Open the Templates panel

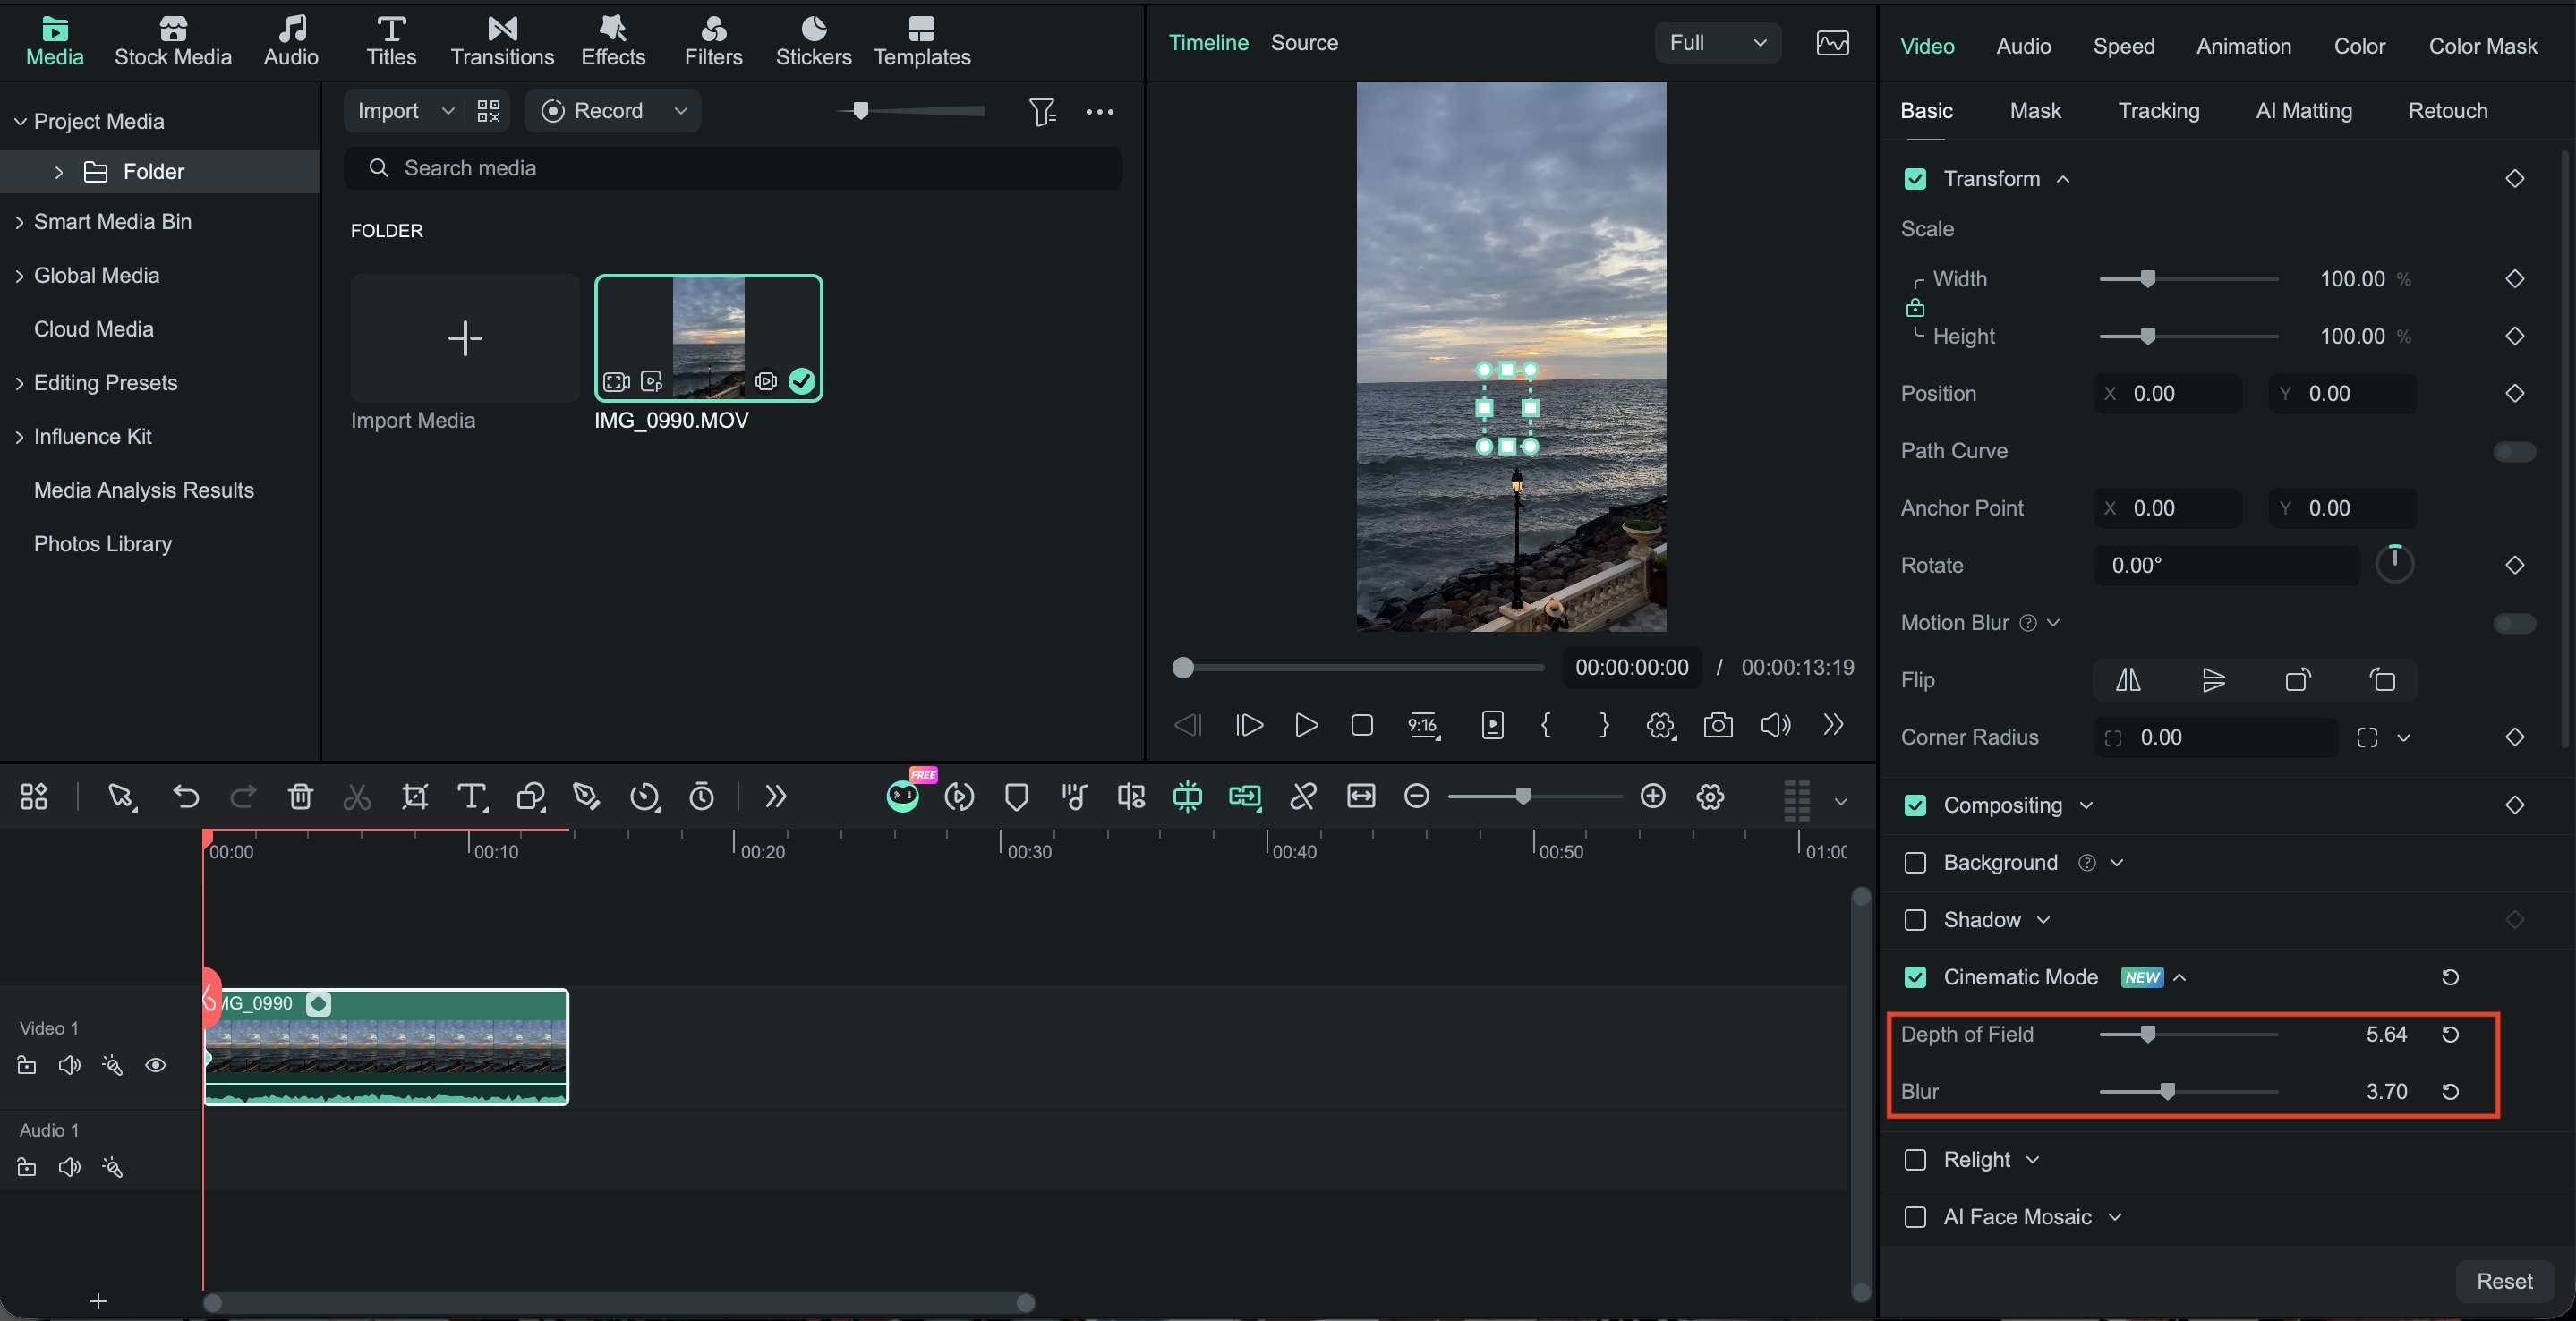[921, 42]
